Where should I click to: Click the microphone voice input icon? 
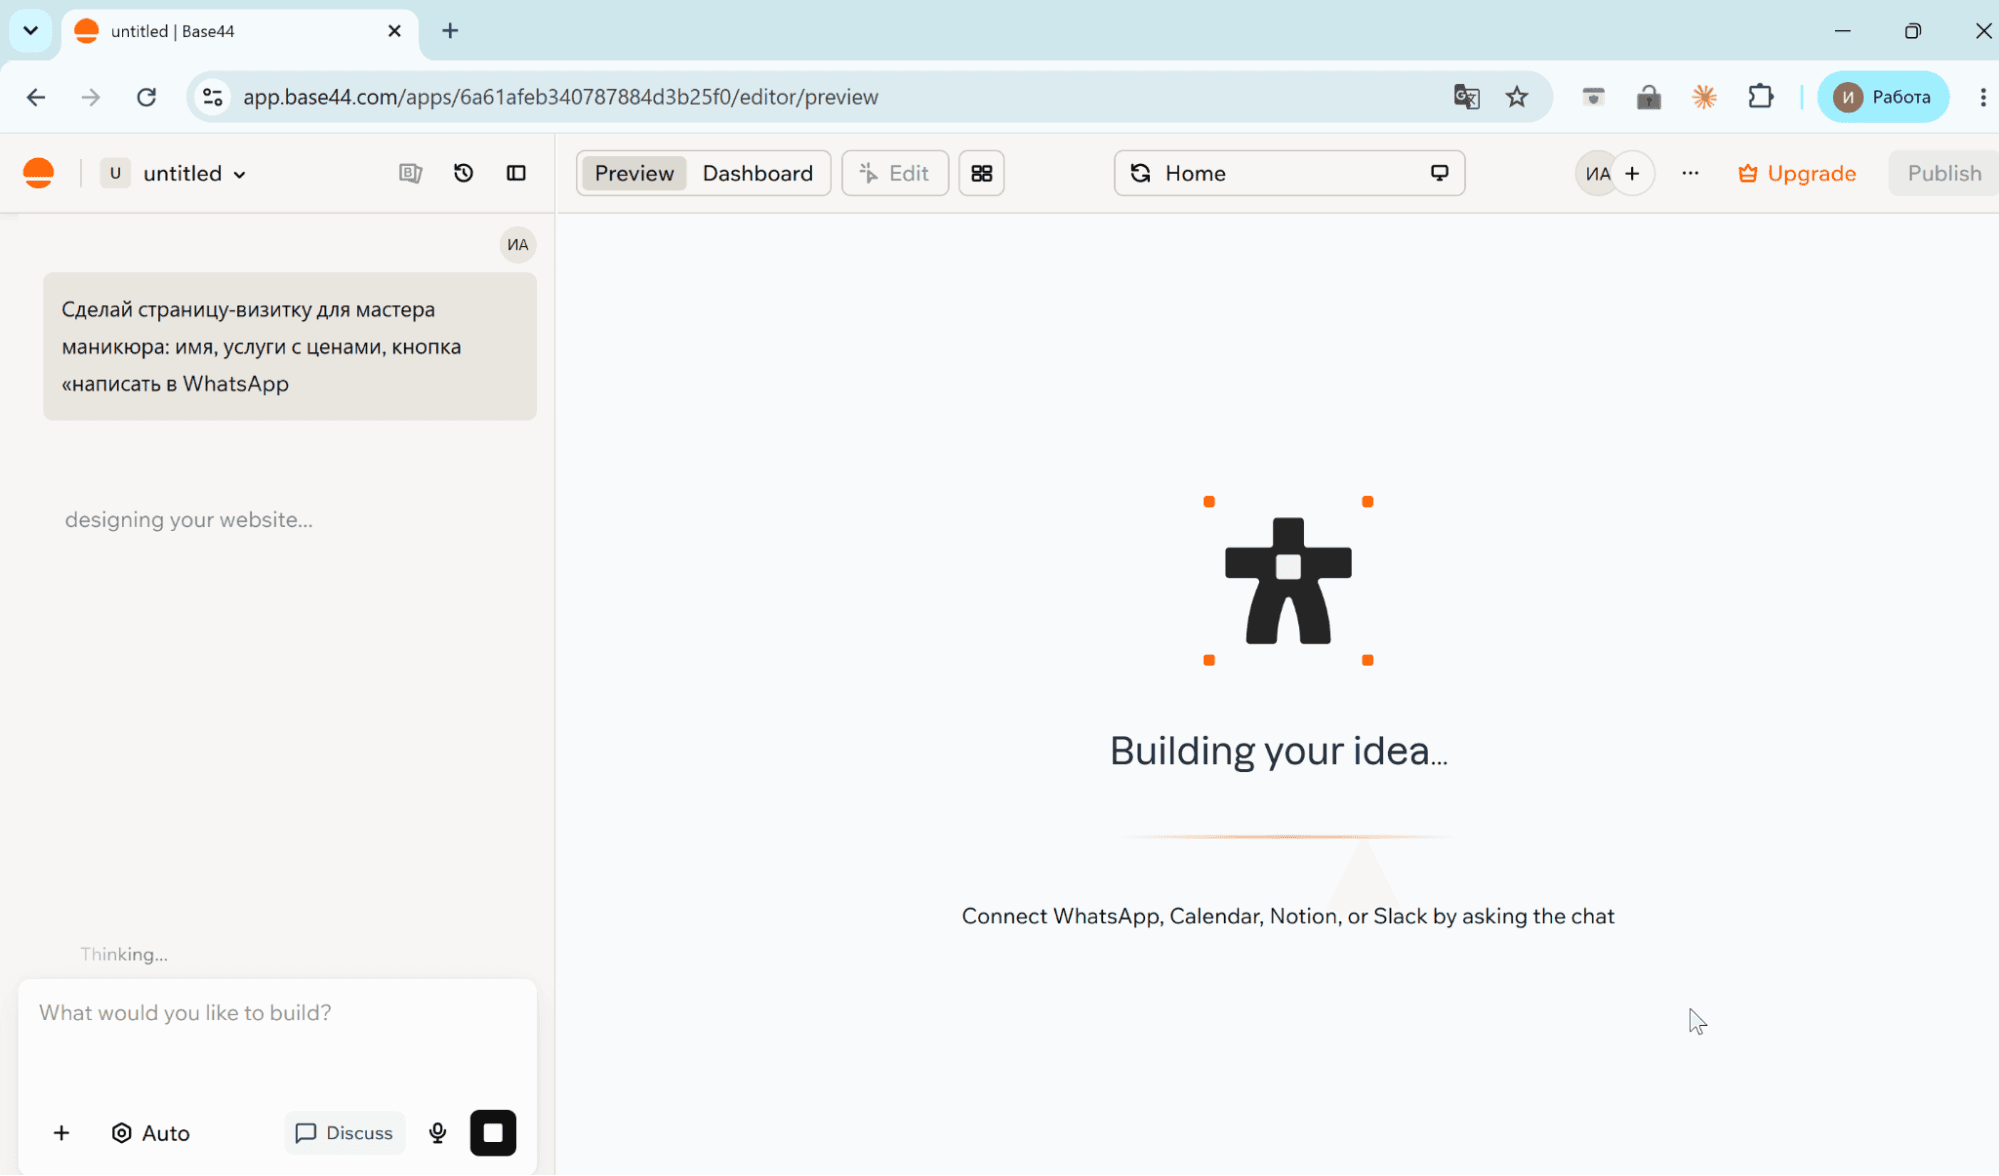coord(437,1132)
